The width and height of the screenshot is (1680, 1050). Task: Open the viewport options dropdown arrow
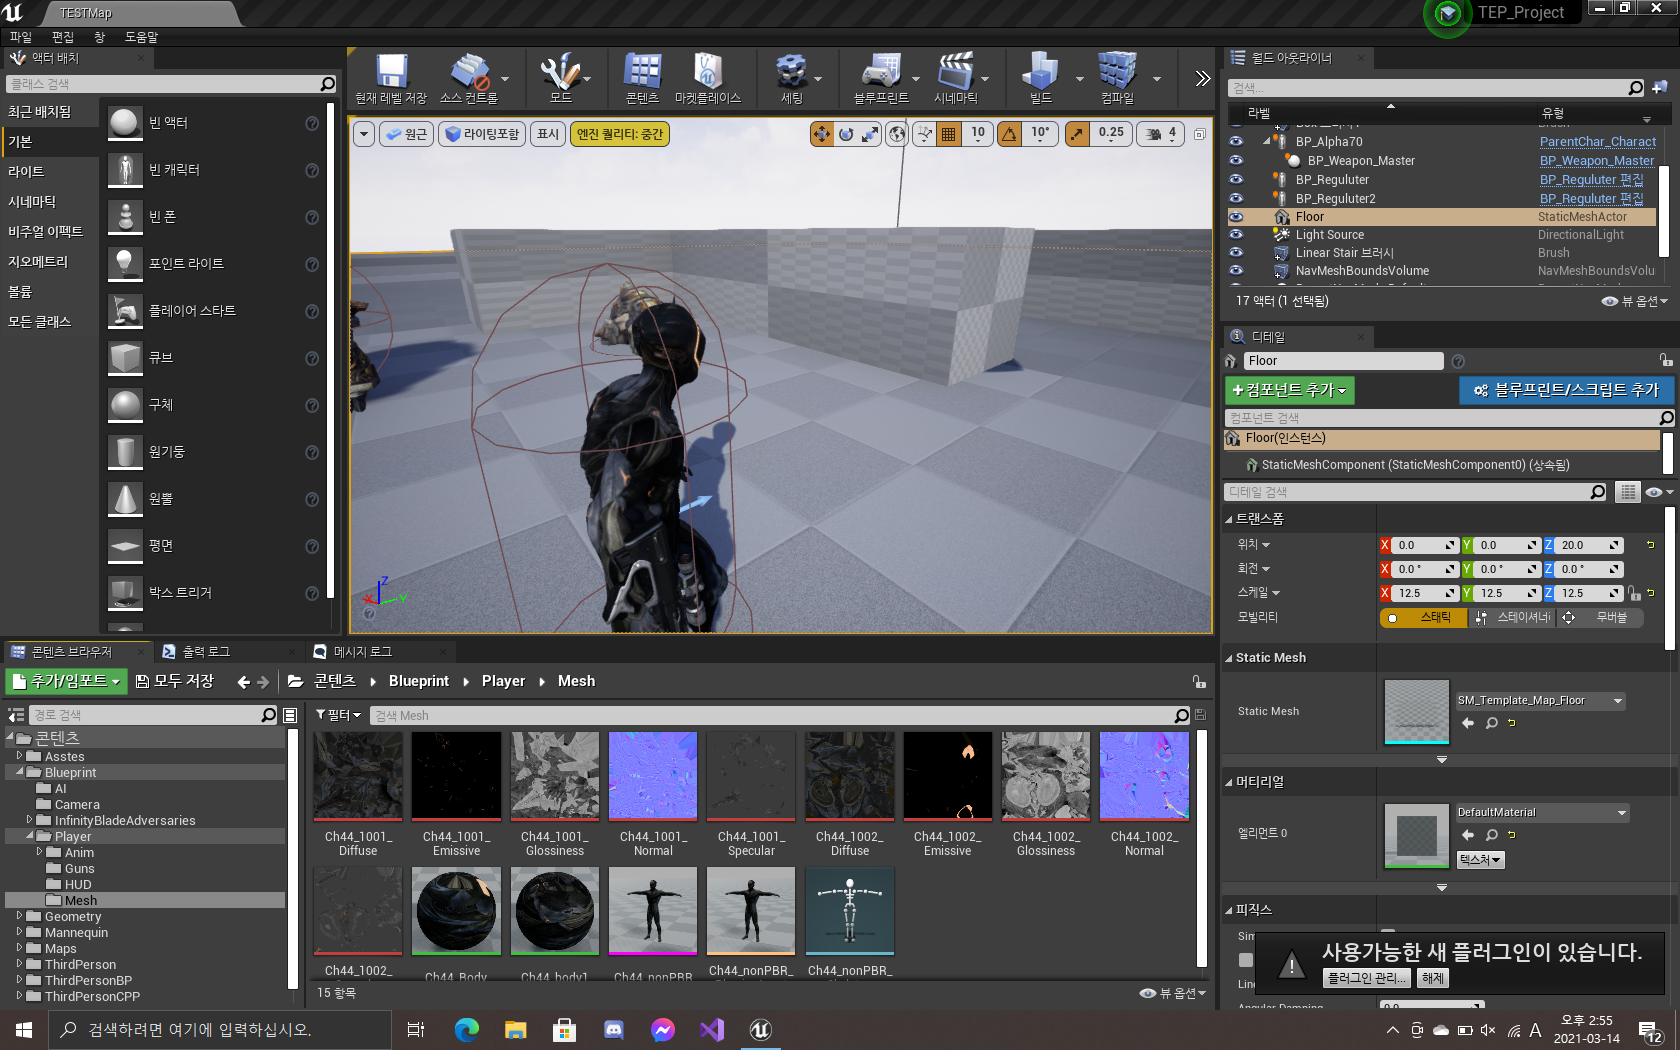coord(363,134)
